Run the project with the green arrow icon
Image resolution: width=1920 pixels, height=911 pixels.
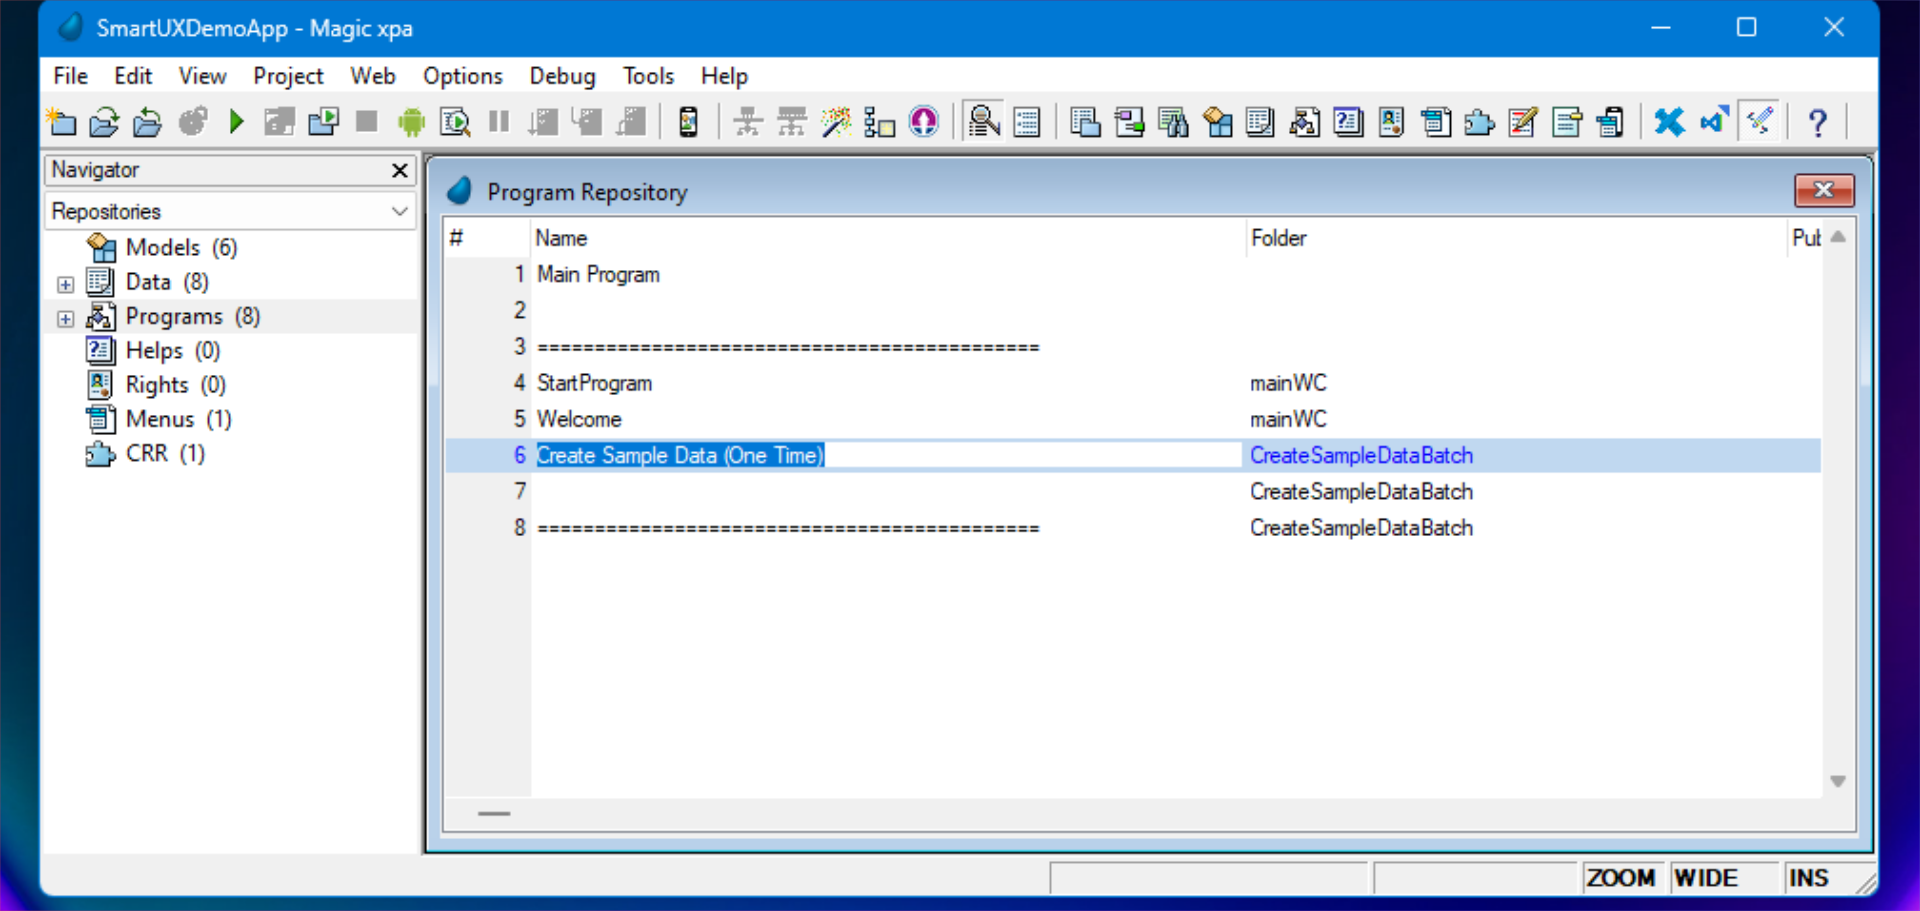pos(236,121)
